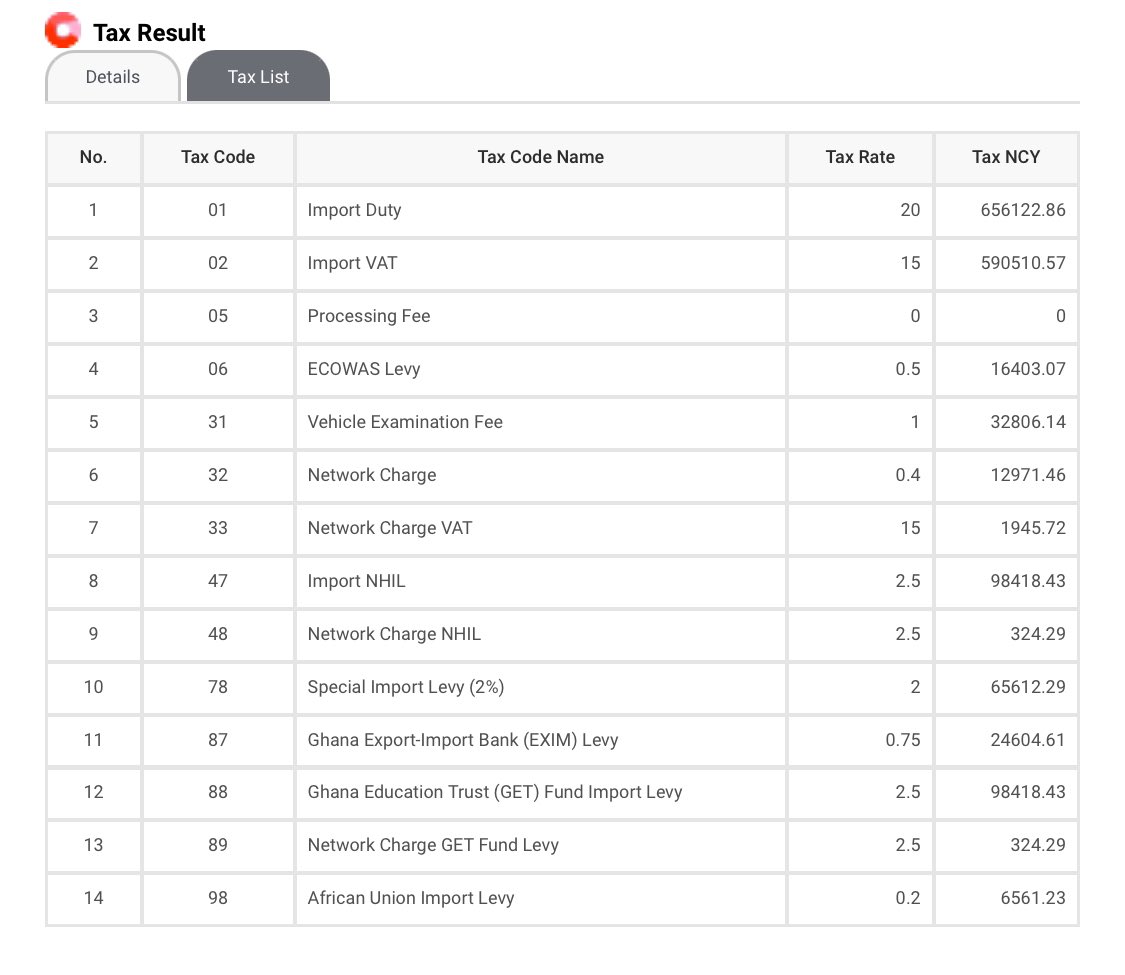Click the Tax NCY column header
This screenshot has height=975, width=1125.
tap(1006, 157)
